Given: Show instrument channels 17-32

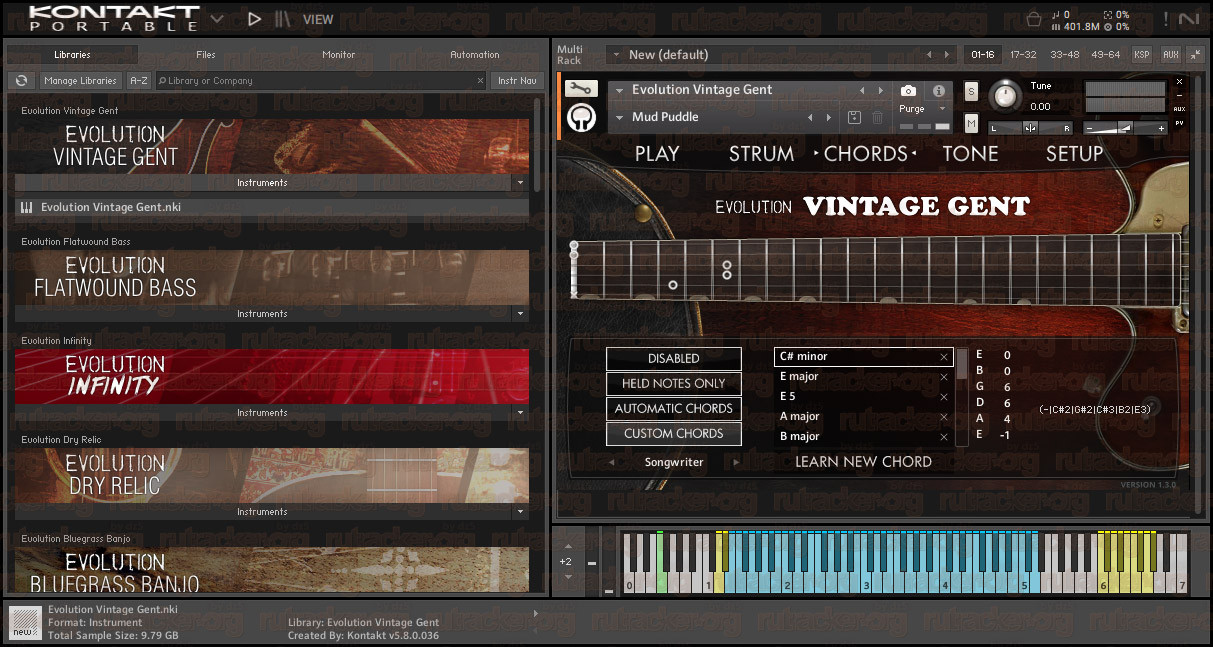Looking at the screenshot, I should pyautogui.click(x=1023, y=55).
